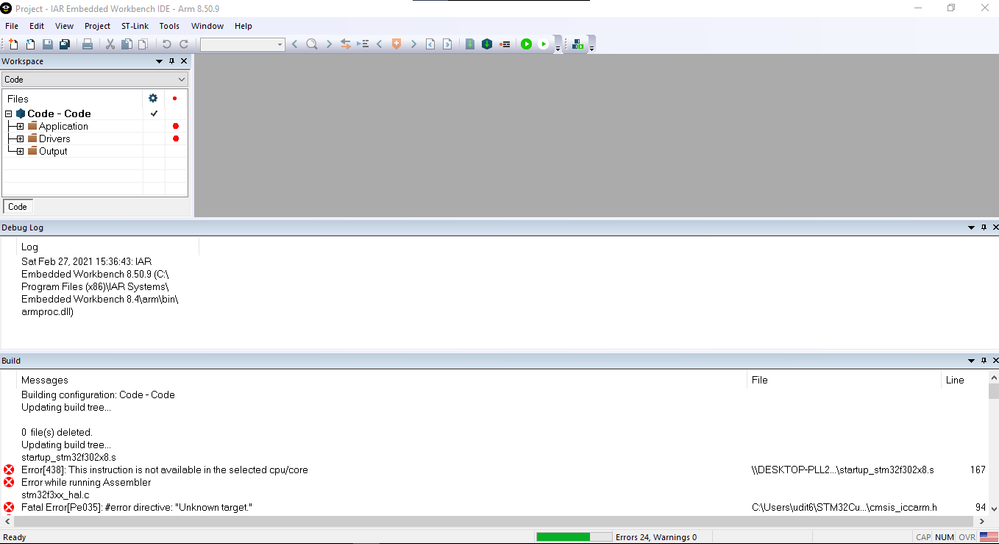This screenshot has height=544, width=999.
Task: Click the orange Replace arrows icon
Action: click(x=345, y=44)
